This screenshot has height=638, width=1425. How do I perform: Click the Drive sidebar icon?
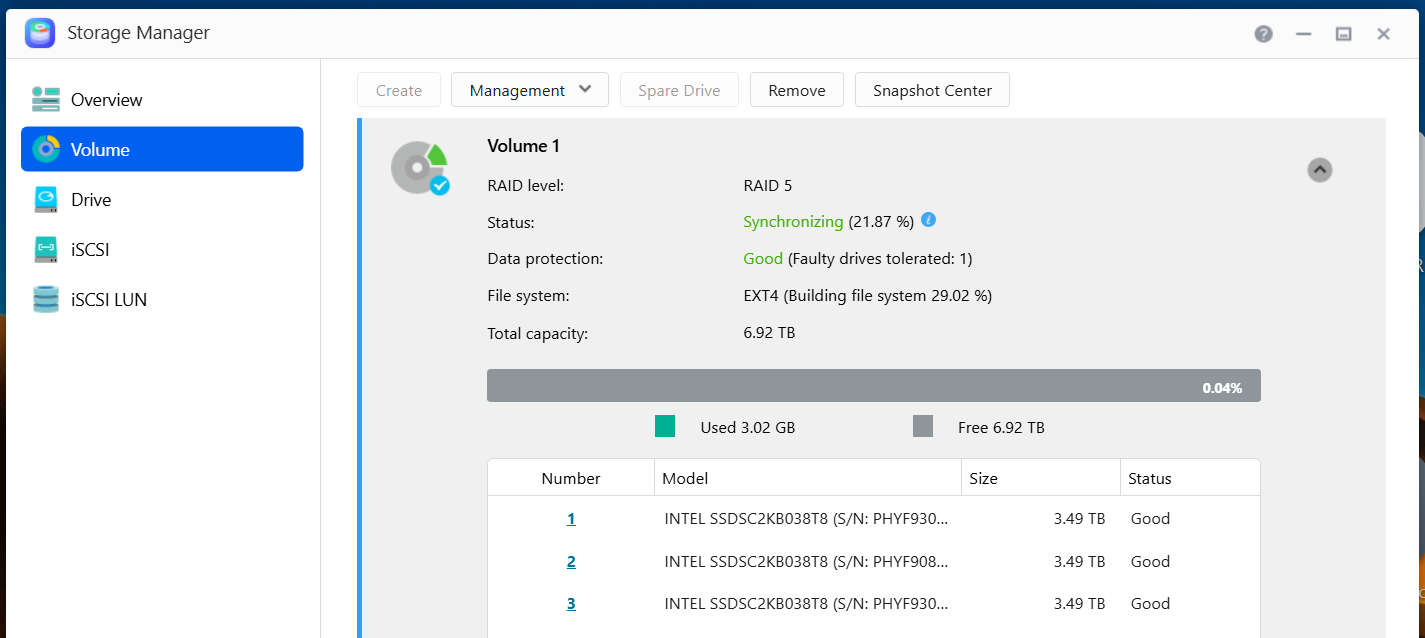[x=46, y=200]
